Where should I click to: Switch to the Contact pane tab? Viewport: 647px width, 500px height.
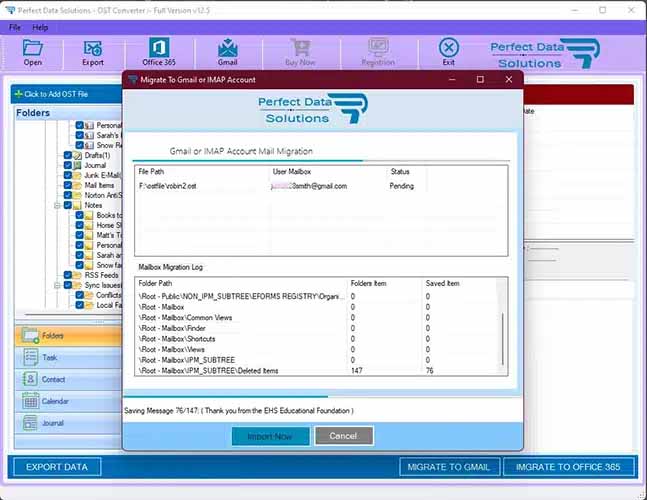(68, 379)
